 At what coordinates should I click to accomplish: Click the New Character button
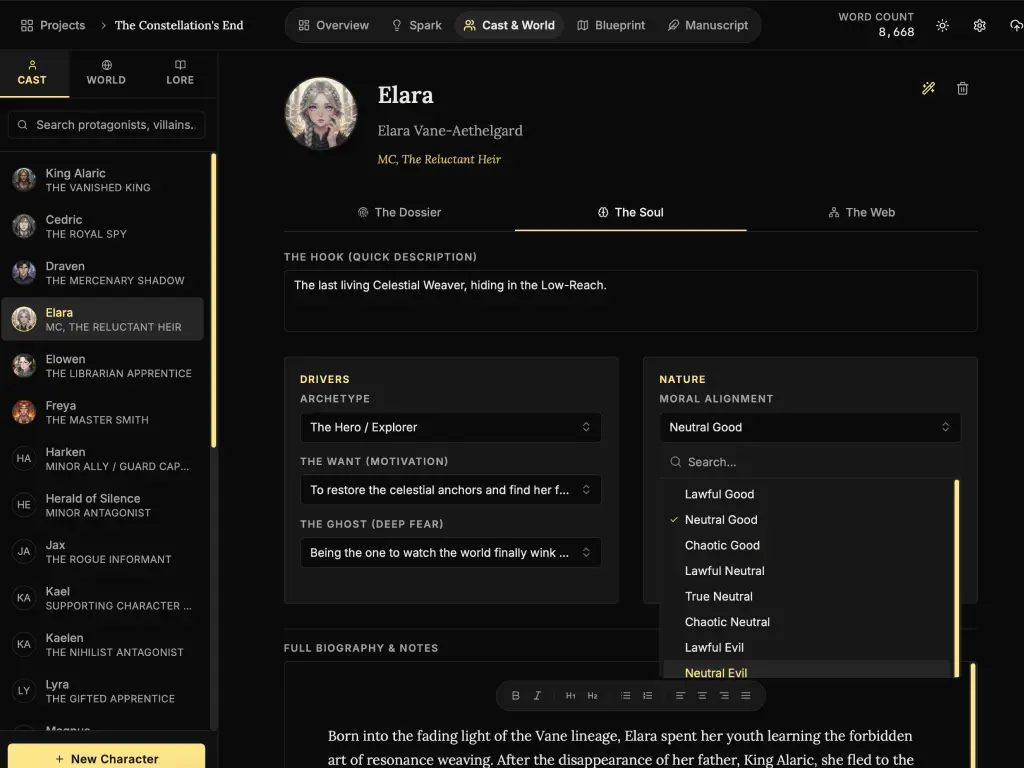[x=106, y=758]
